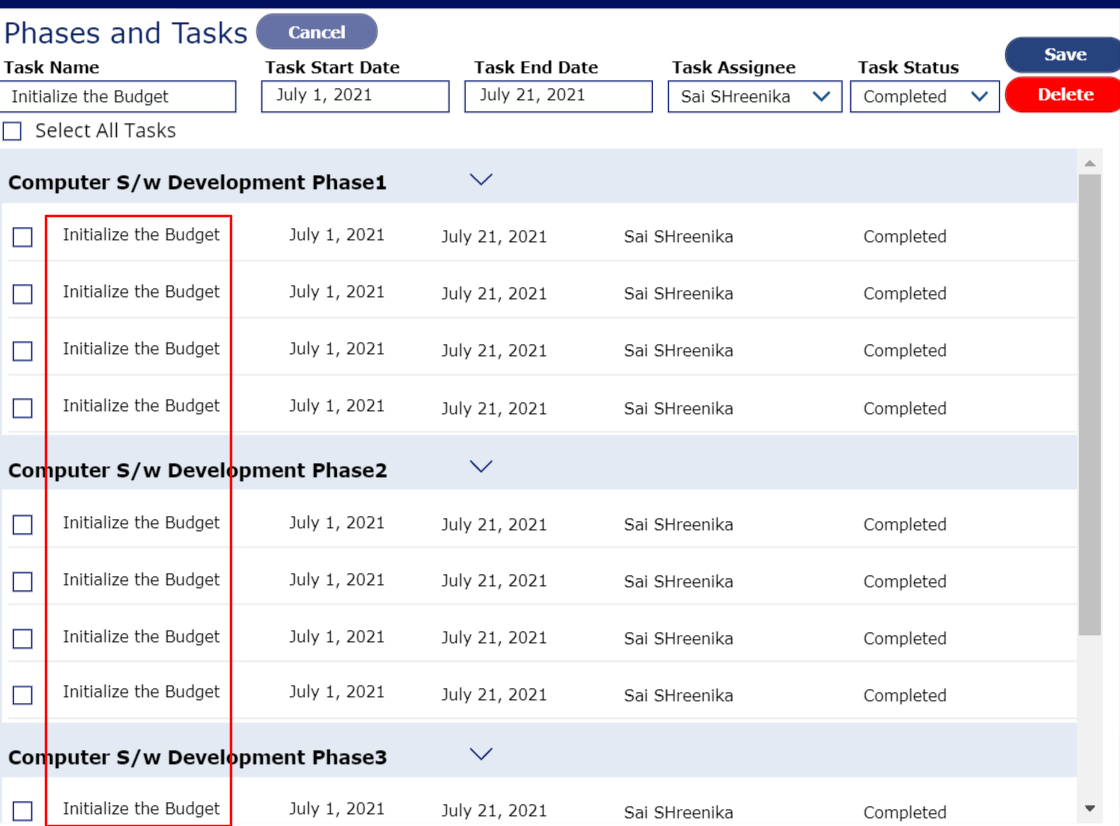Click inside the Task Name input field
This screenshot has height=826, width=1120.
pyautogui.click(x=117, y=96)
